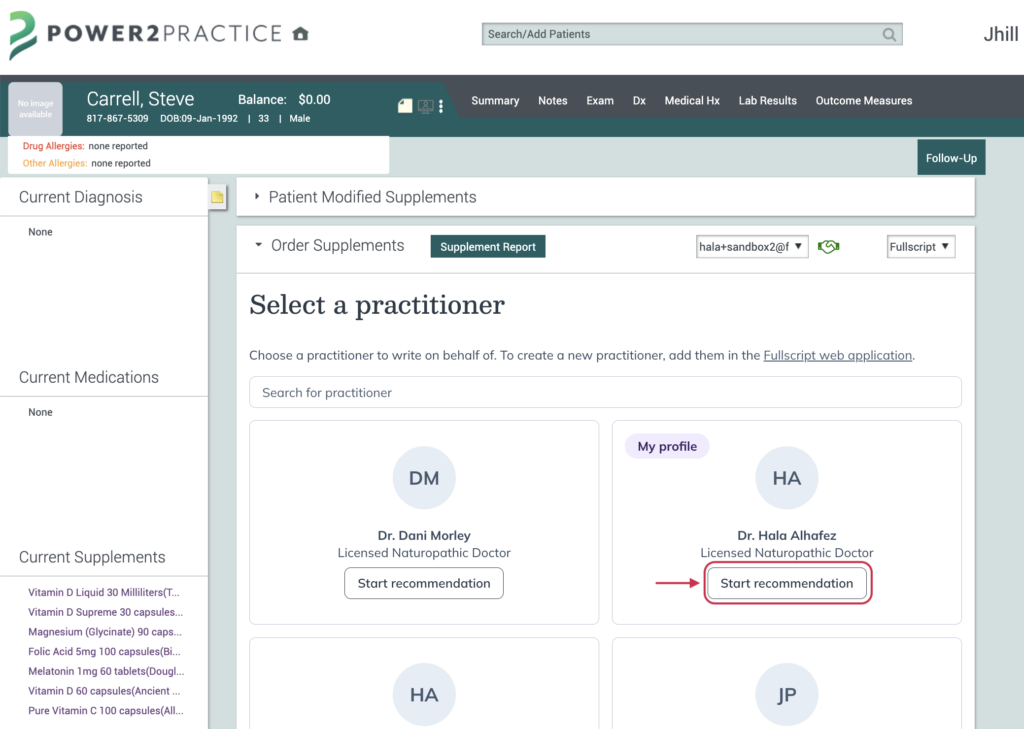Open Vitamin D Liquid 30 Milliliters supplement
1024x729 pixels.
click(x=103, y=592)
